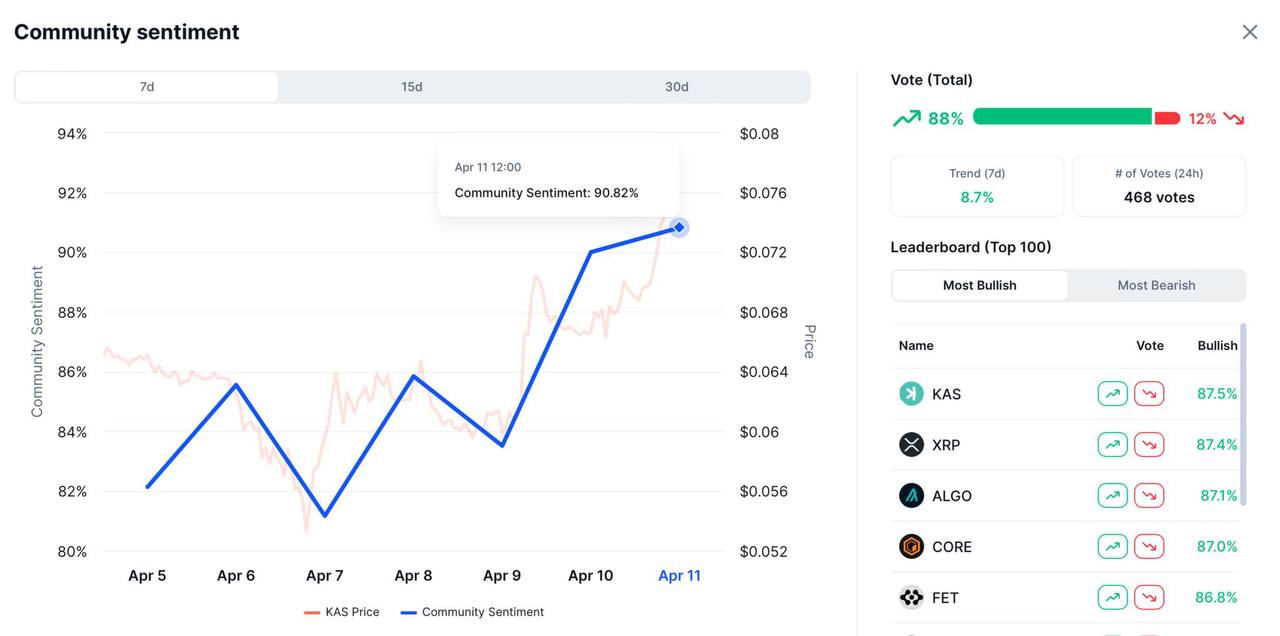Click the bullish vote icon for XRP
Screen dimensions: 1280x636
pos(1112,445)
